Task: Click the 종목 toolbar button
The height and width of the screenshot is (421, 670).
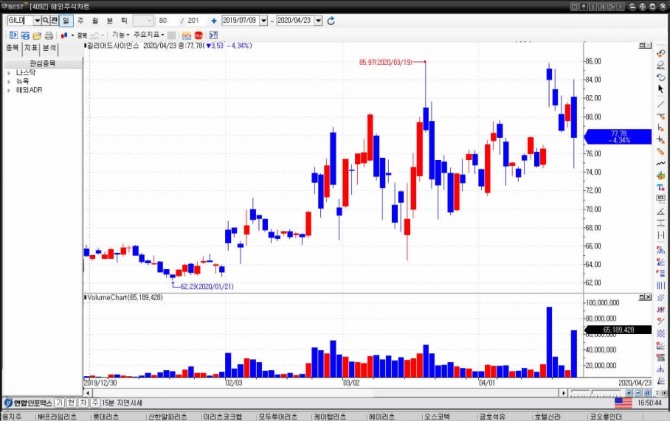Action: coord(82,35)
